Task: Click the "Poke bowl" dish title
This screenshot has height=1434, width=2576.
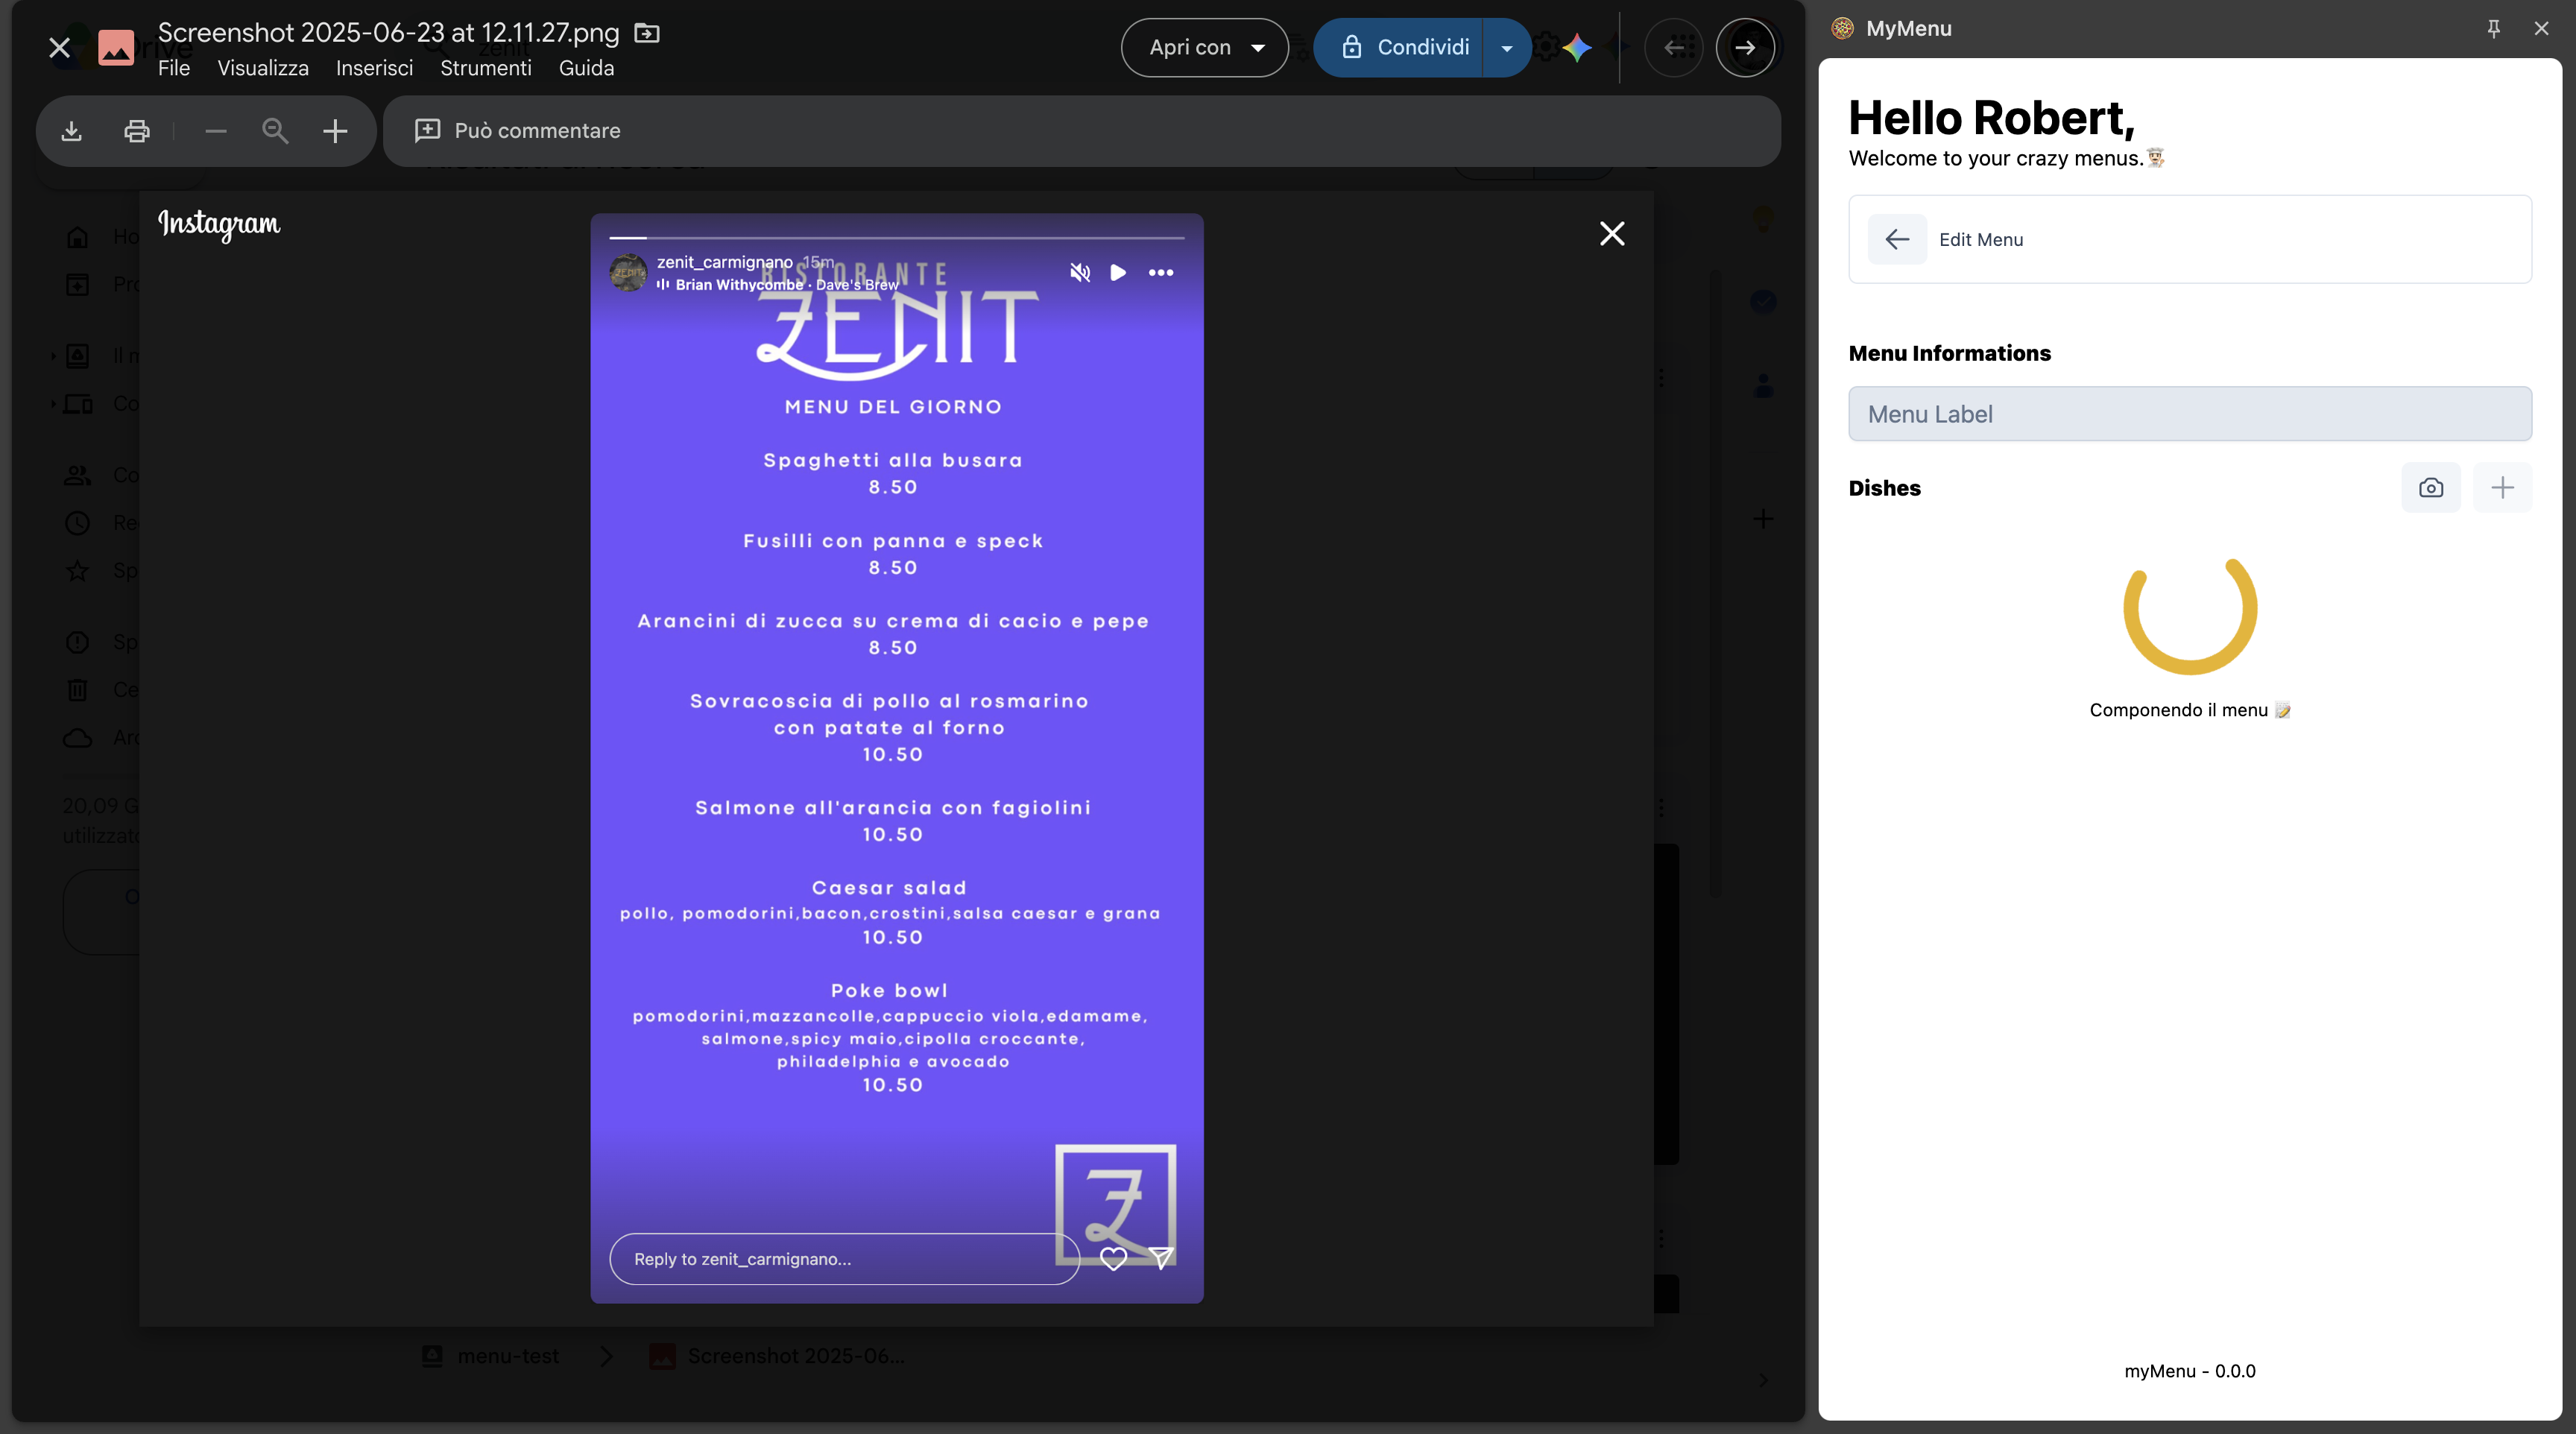Action: [889, 990]
